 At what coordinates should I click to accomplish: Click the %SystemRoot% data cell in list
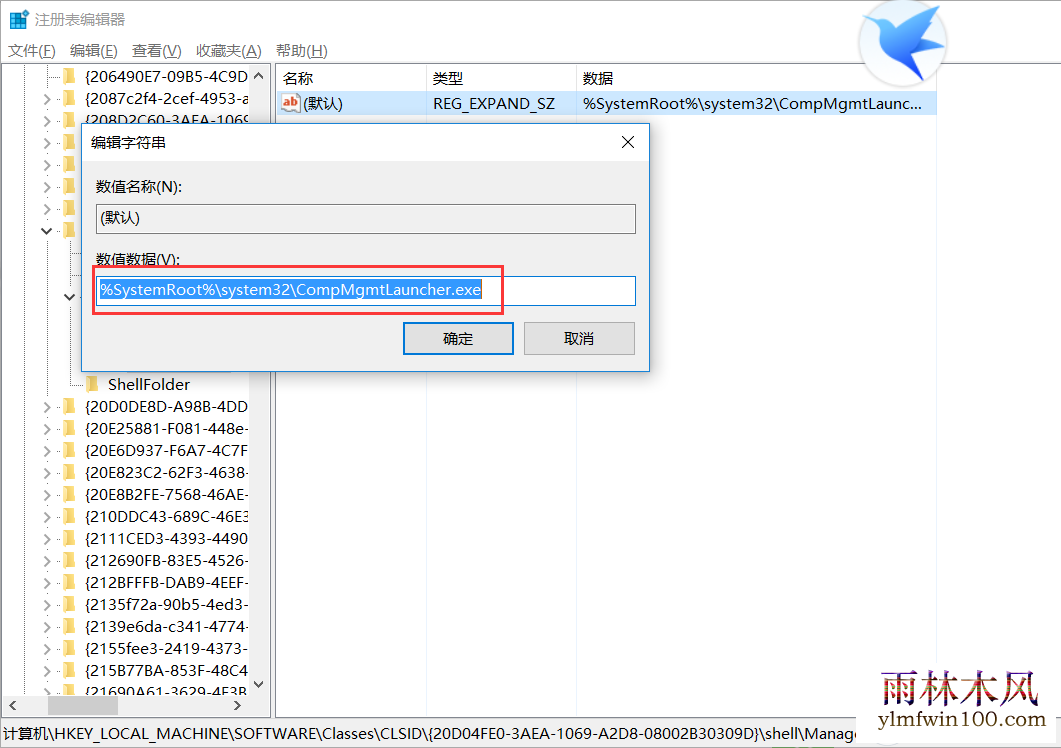(x=752, y=104)
